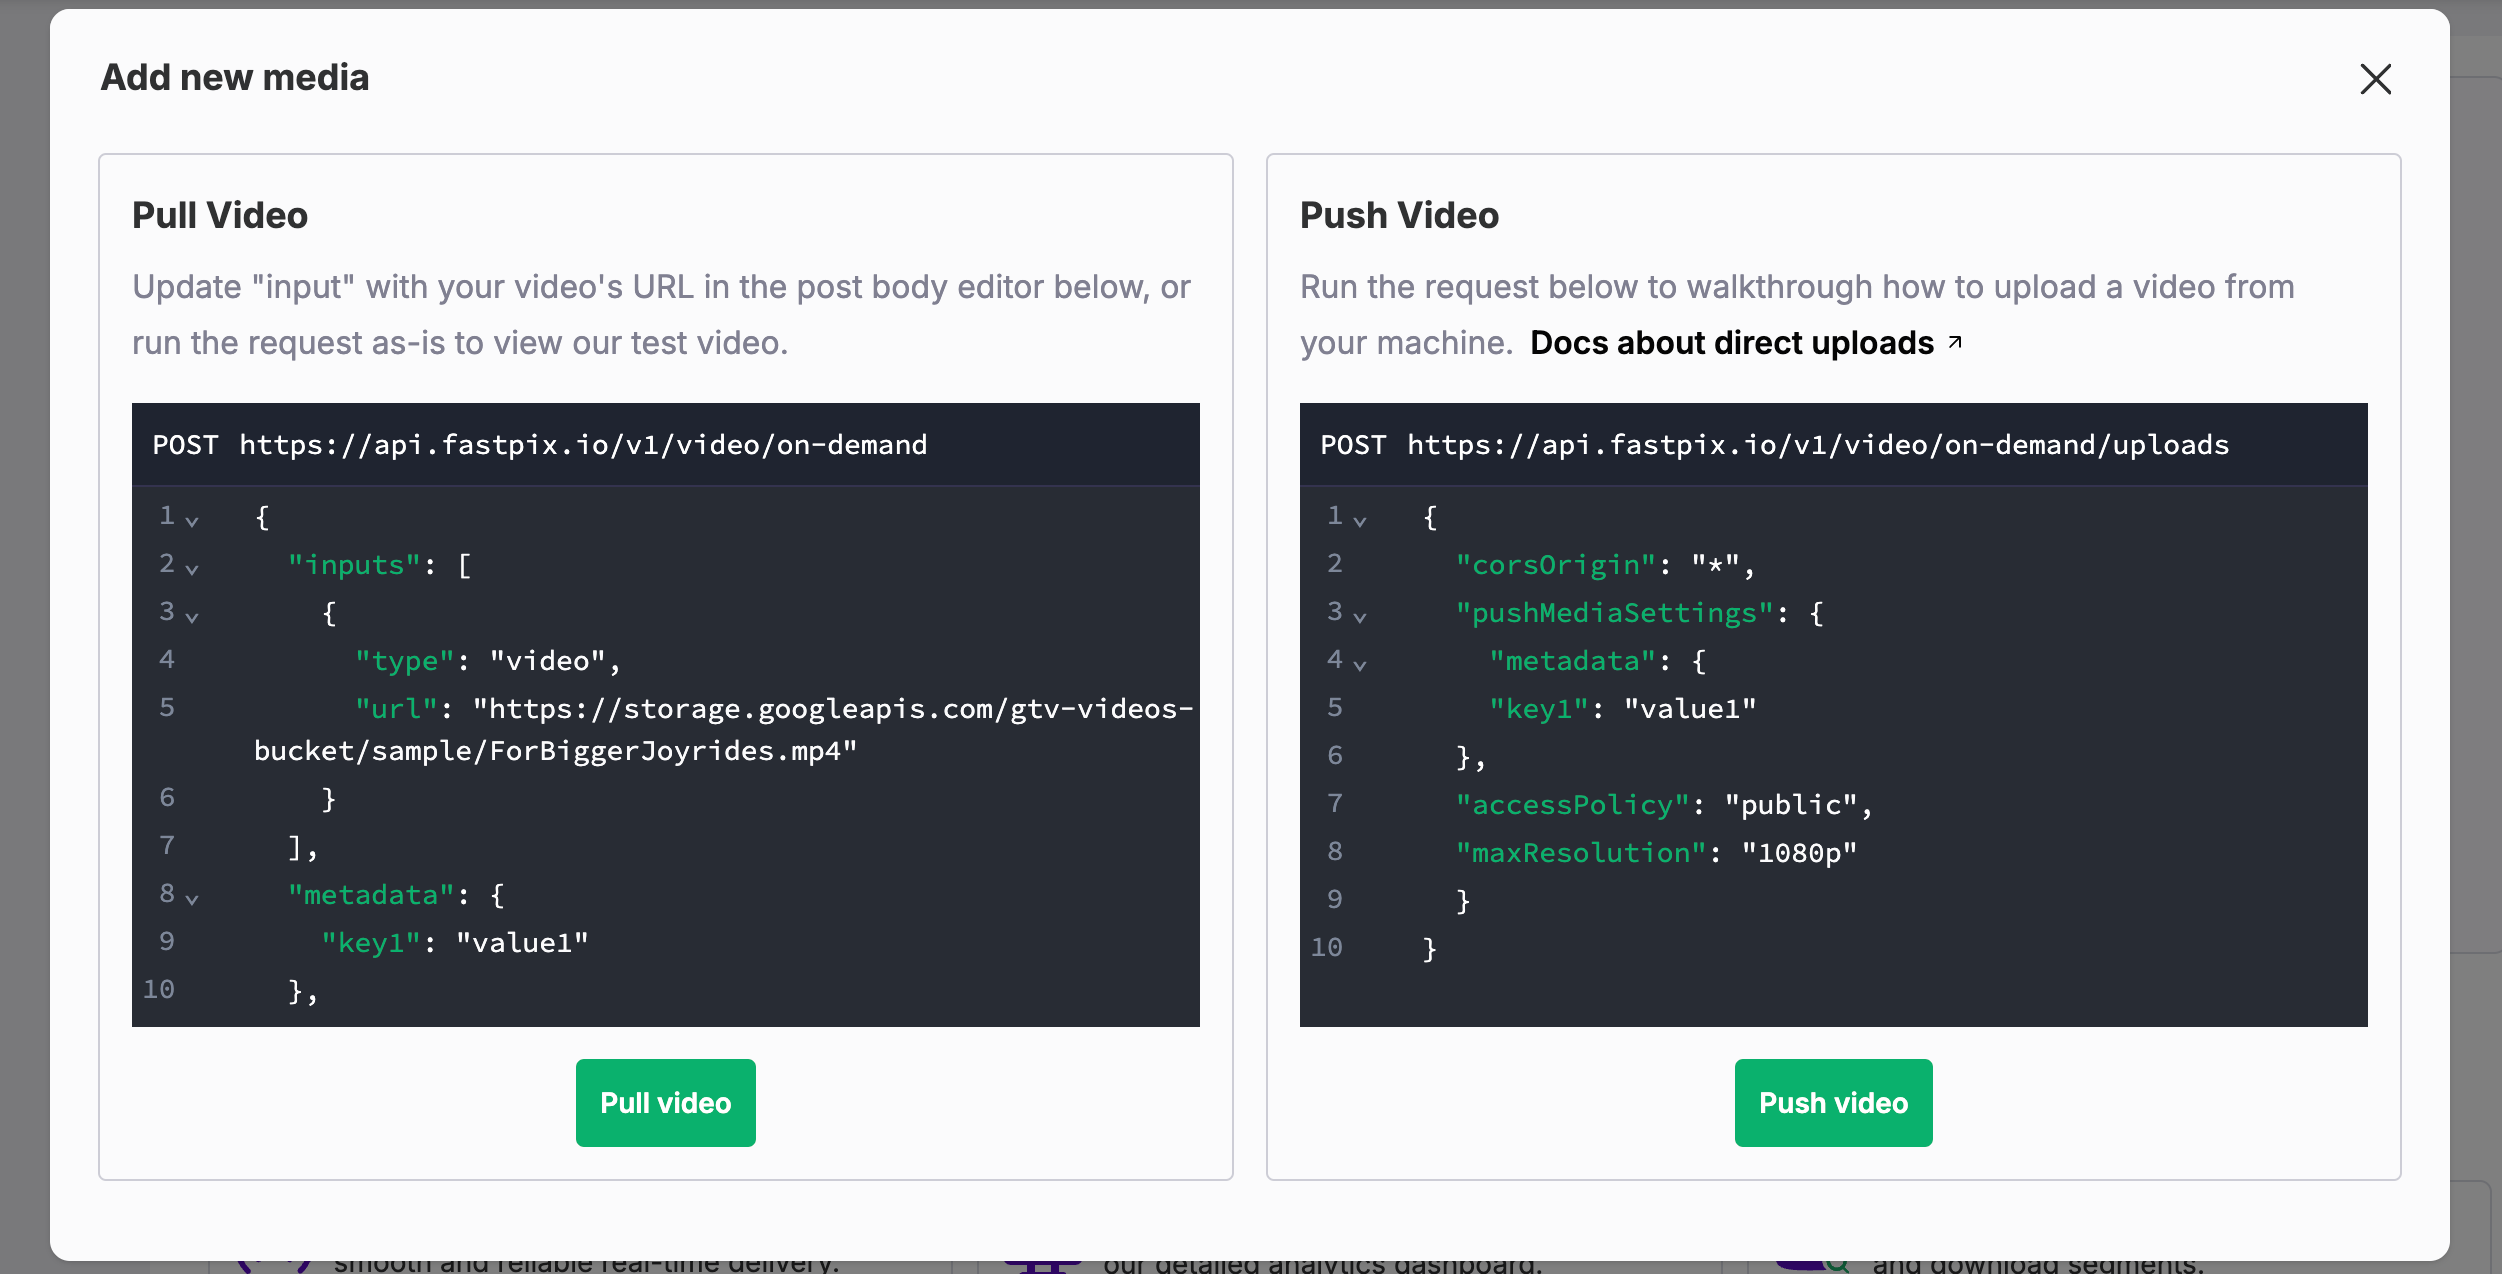Click the POST on-demand/uploads endpoint URL header
Viewport: 2502px width, 1274px height.
pos(1775,445)
